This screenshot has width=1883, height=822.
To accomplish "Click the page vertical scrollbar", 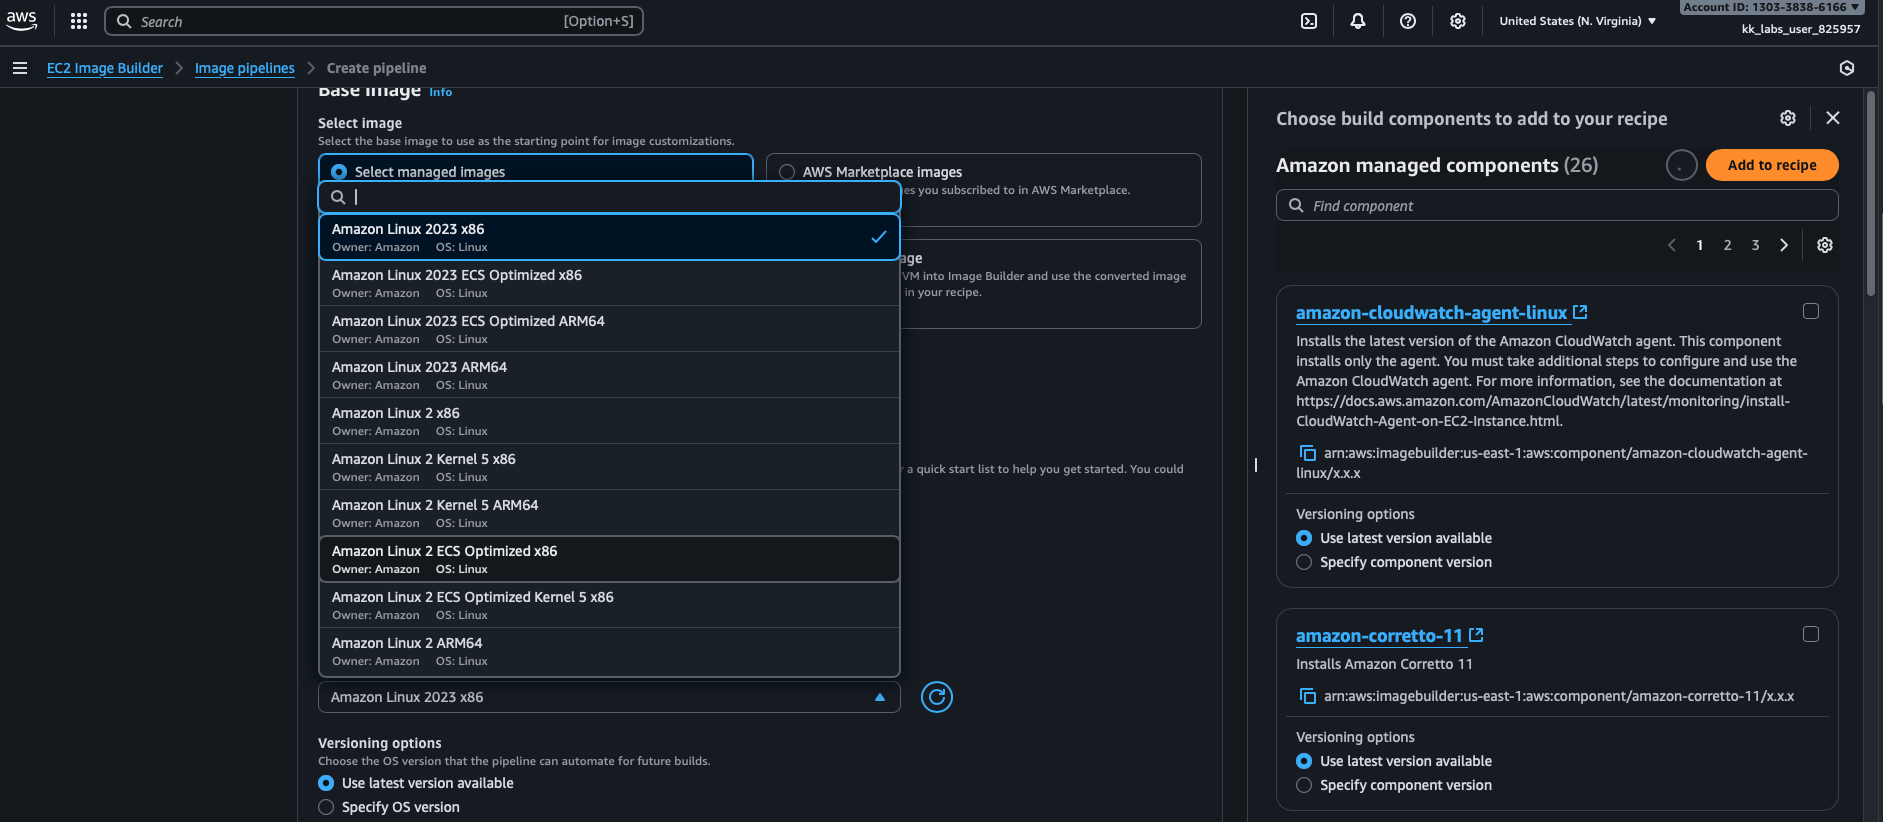I will (x=1871, y=193).
